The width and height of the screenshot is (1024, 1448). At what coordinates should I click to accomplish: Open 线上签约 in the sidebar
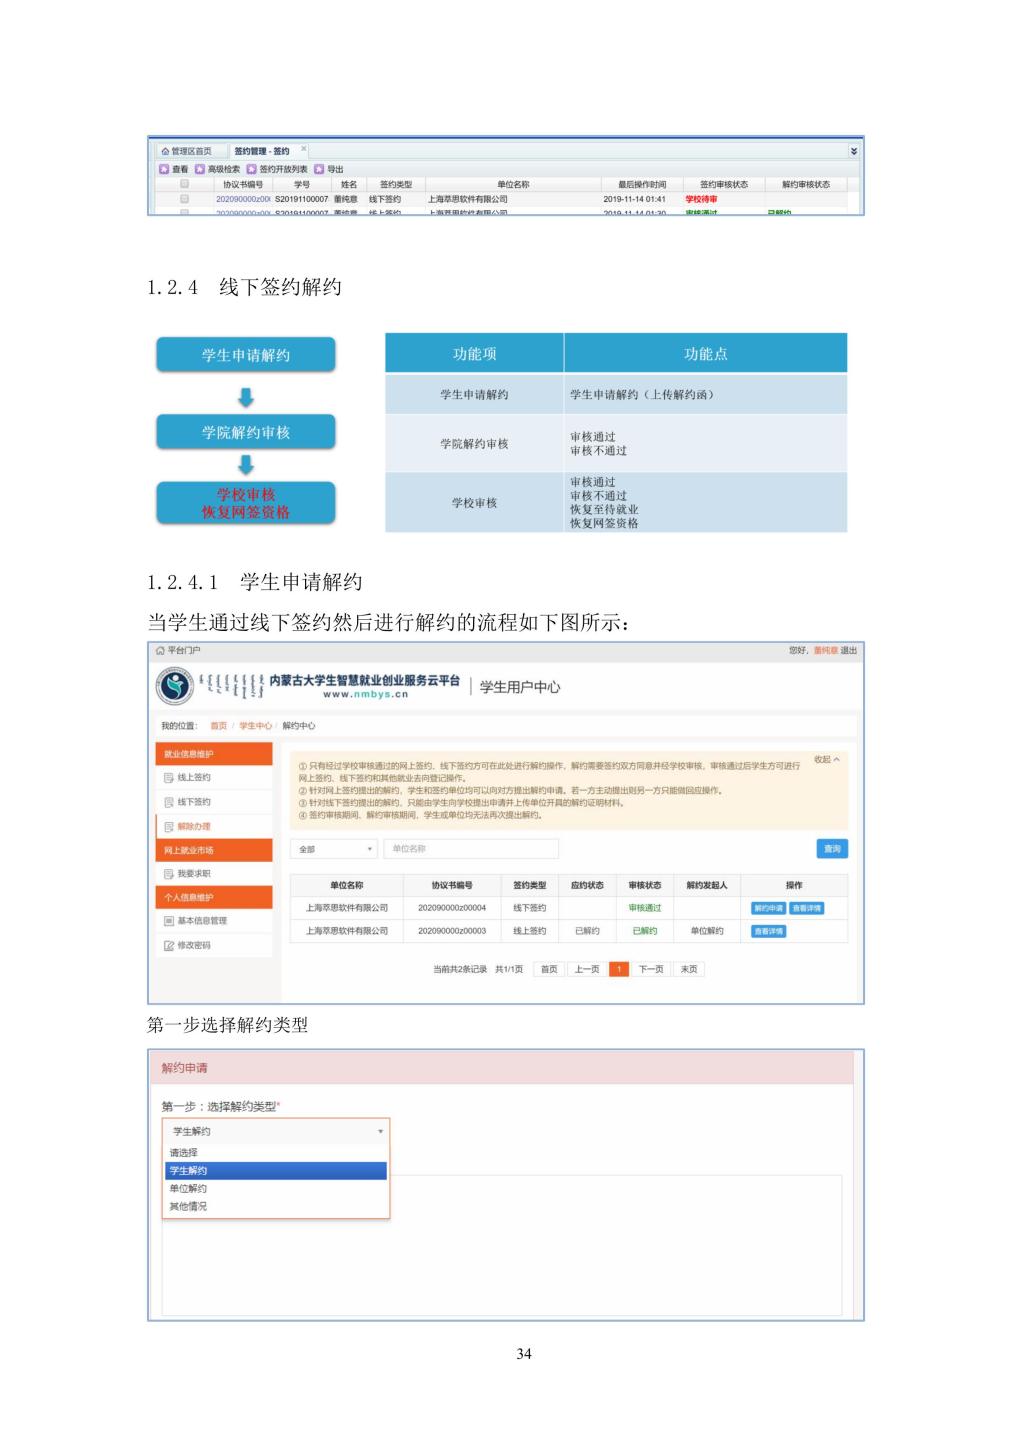(194, 778)
